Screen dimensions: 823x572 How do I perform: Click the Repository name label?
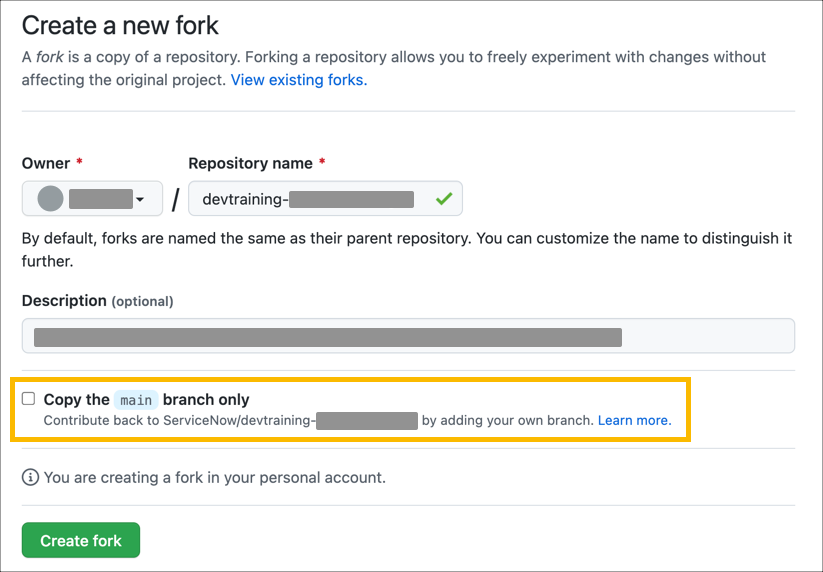click(250, 163)
